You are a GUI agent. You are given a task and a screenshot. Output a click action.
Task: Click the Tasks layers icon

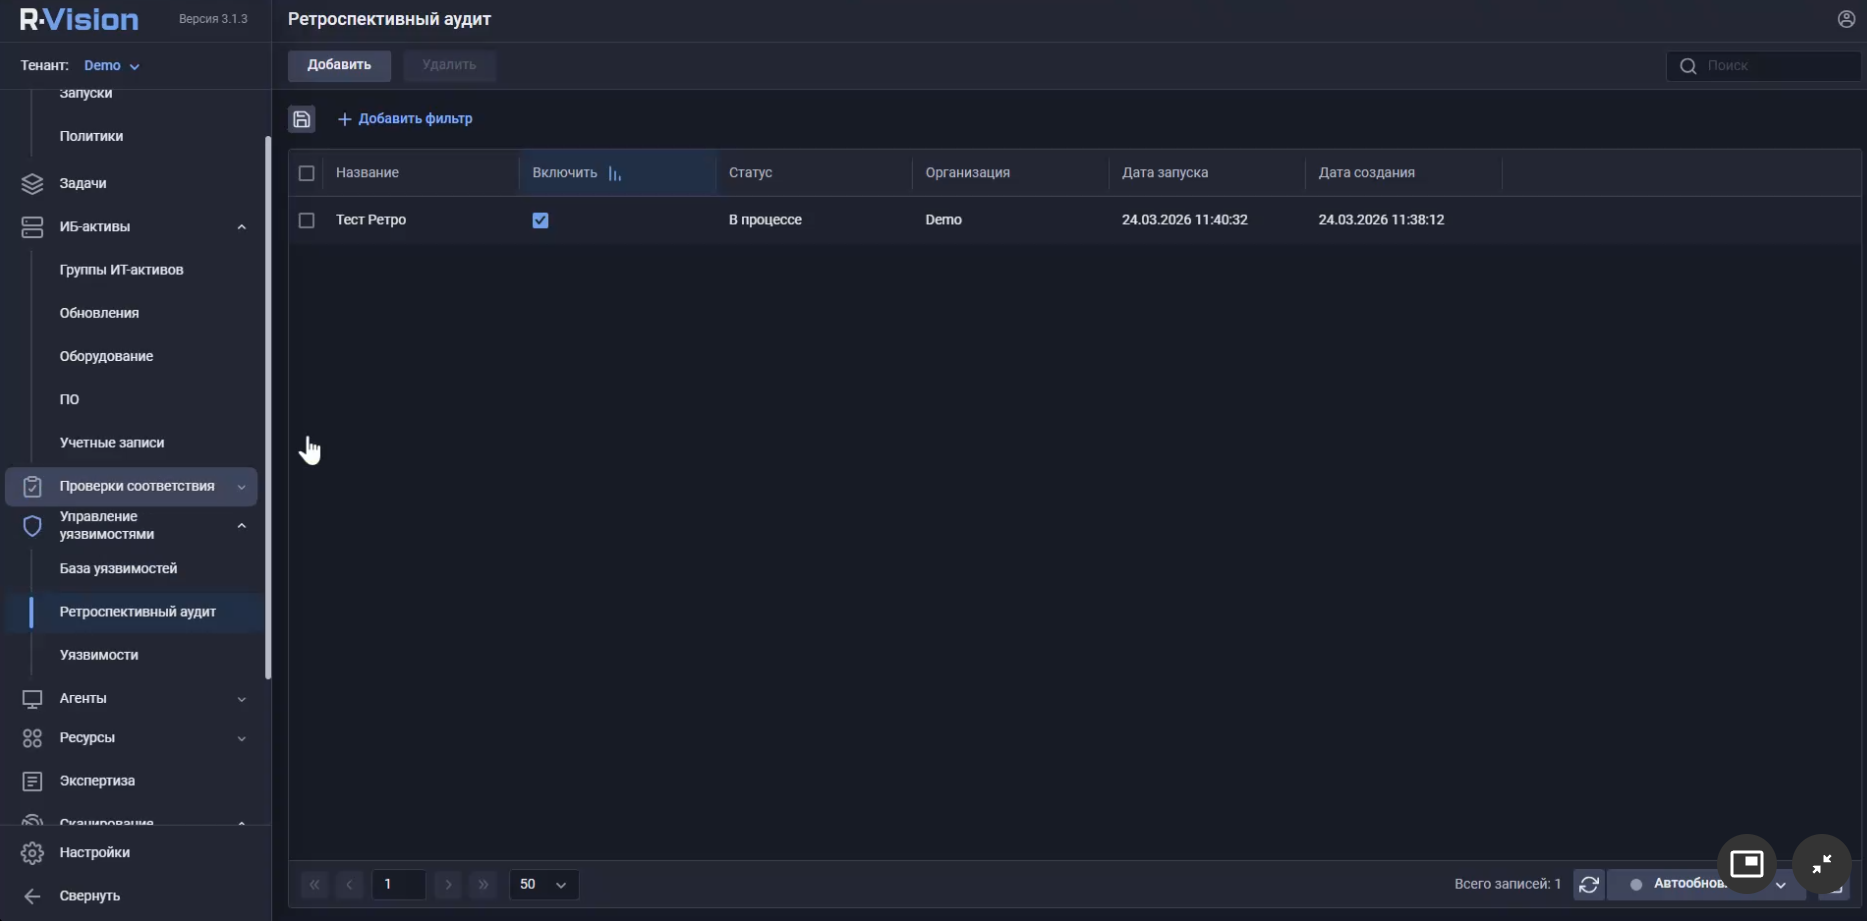32,184
